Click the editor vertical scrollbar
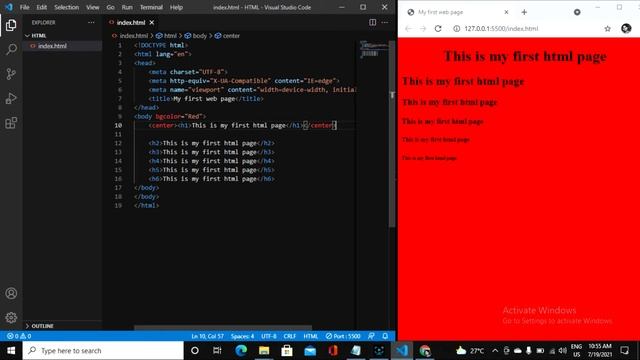The image size is (640, 360). coord(392,135)
